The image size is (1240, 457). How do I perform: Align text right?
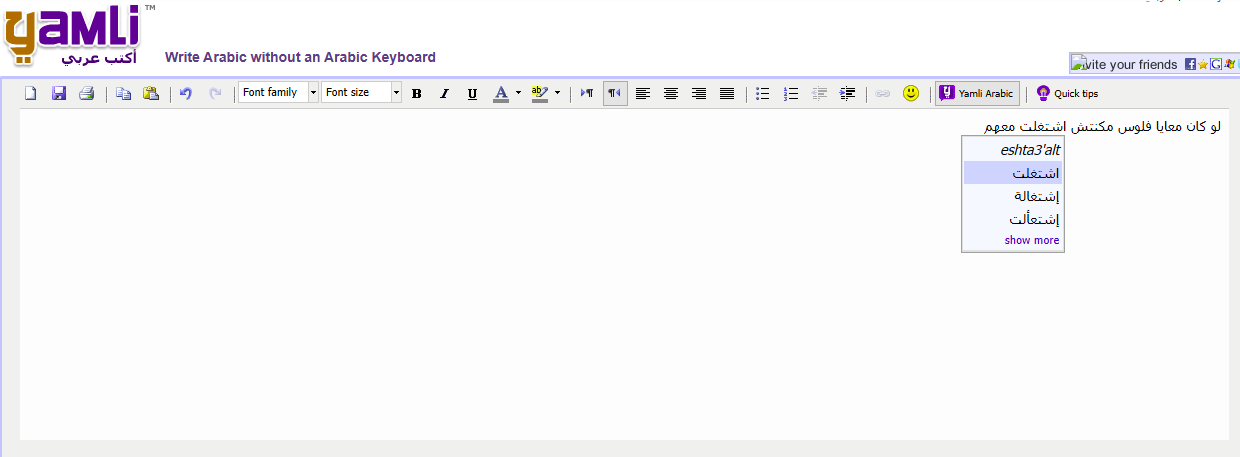(699, 93)
